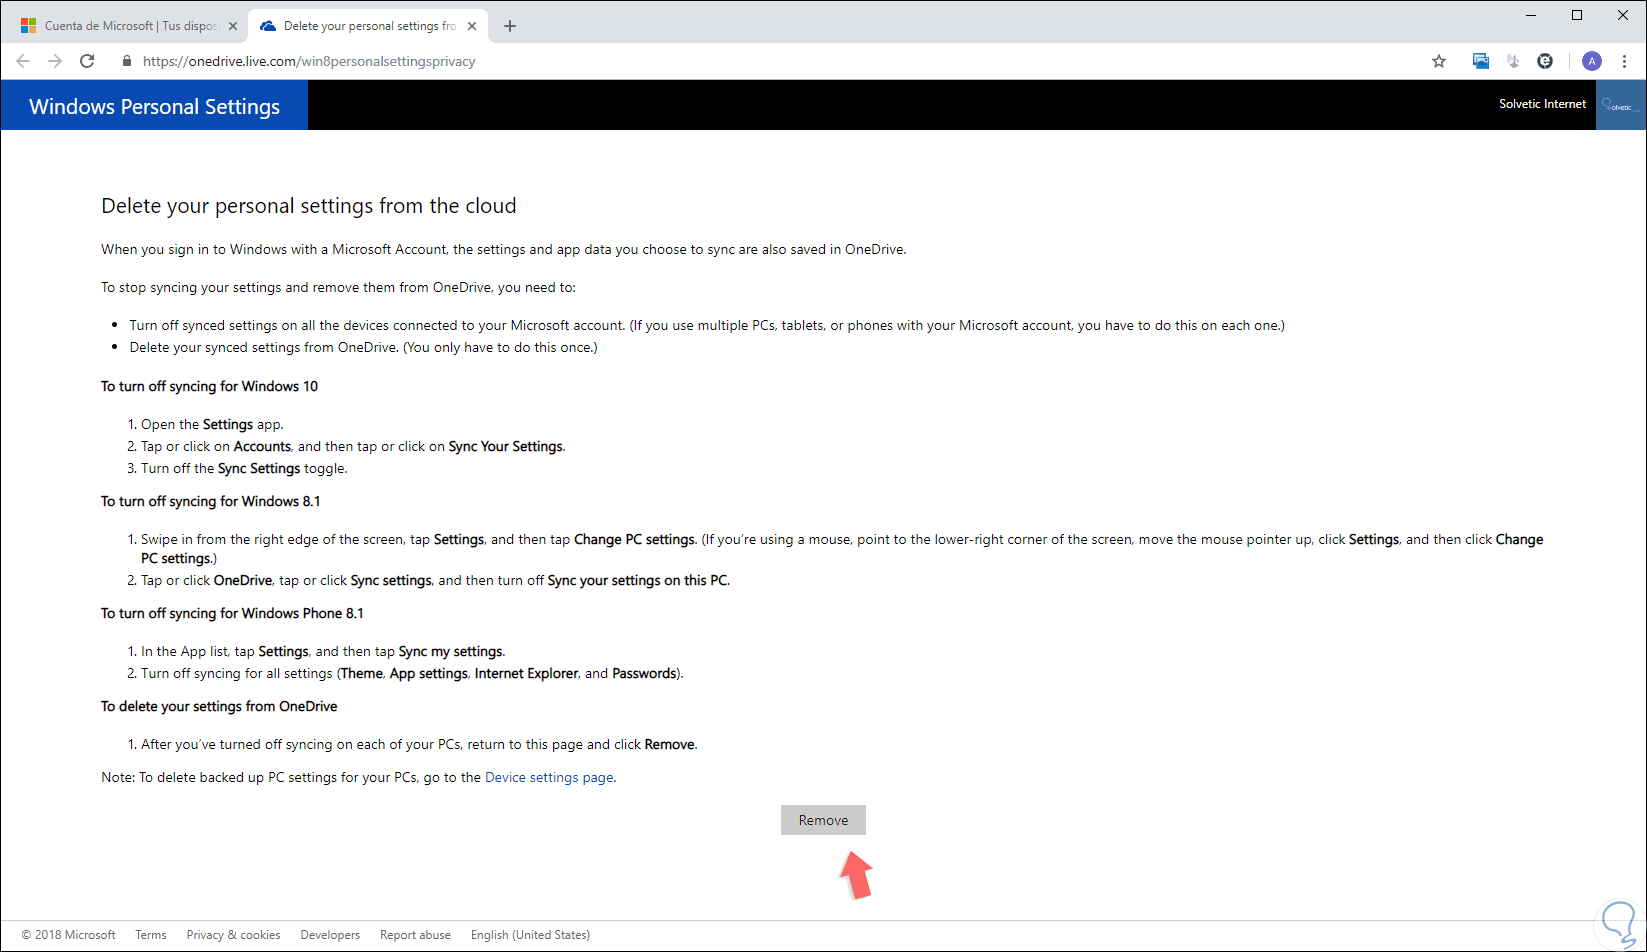Open the black circular 'e' extension icon

(x=1545, y=61)
